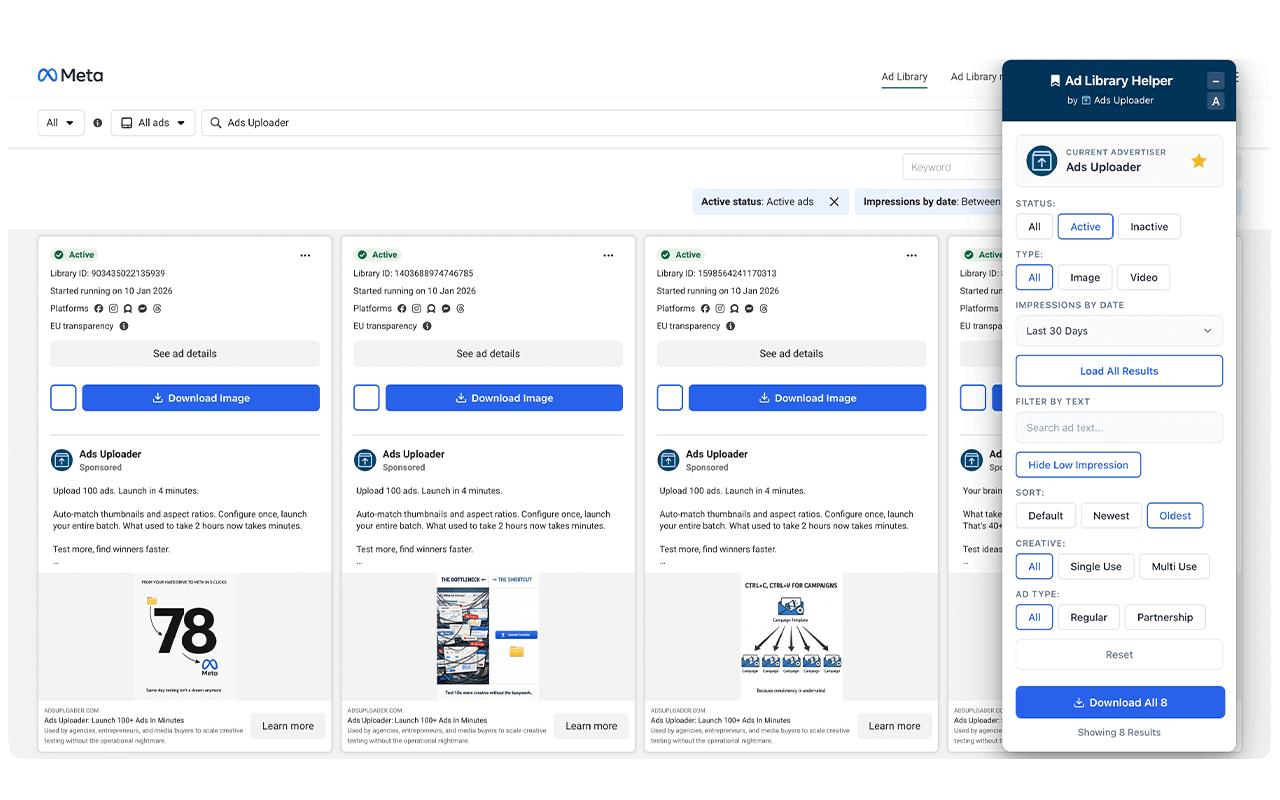Click Learn more on the Bottleneck ad
The height and width of the screenshot is (800, 1280).
pyautogui.click(x=591, y=726)
